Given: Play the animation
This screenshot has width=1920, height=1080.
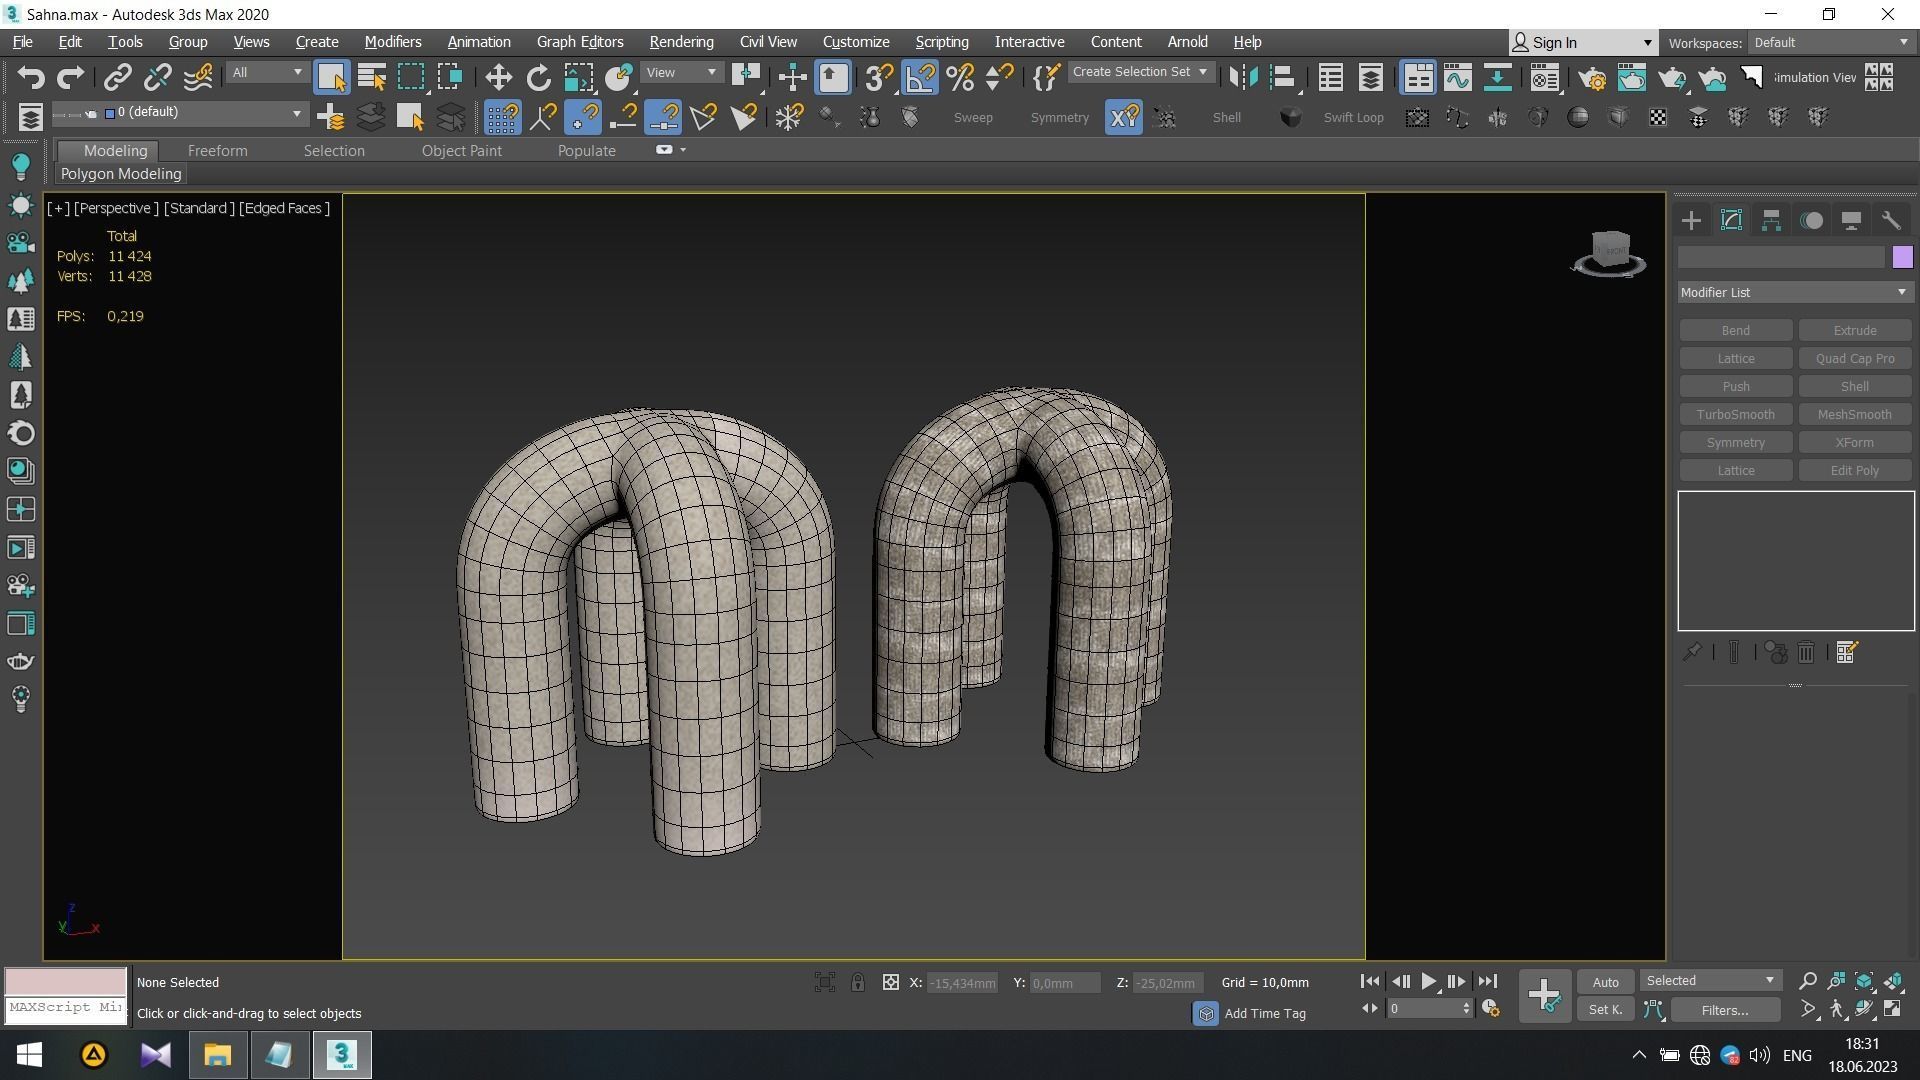Looking at the screenshot, I should click(x=1428, y=982).
